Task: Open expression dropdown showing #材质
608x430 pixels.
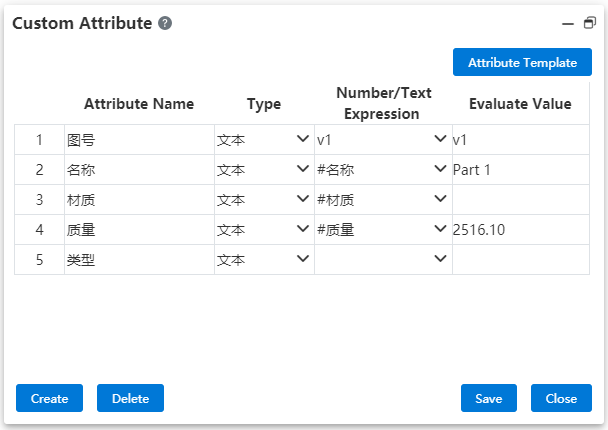Action: click(x=440, y=199)
